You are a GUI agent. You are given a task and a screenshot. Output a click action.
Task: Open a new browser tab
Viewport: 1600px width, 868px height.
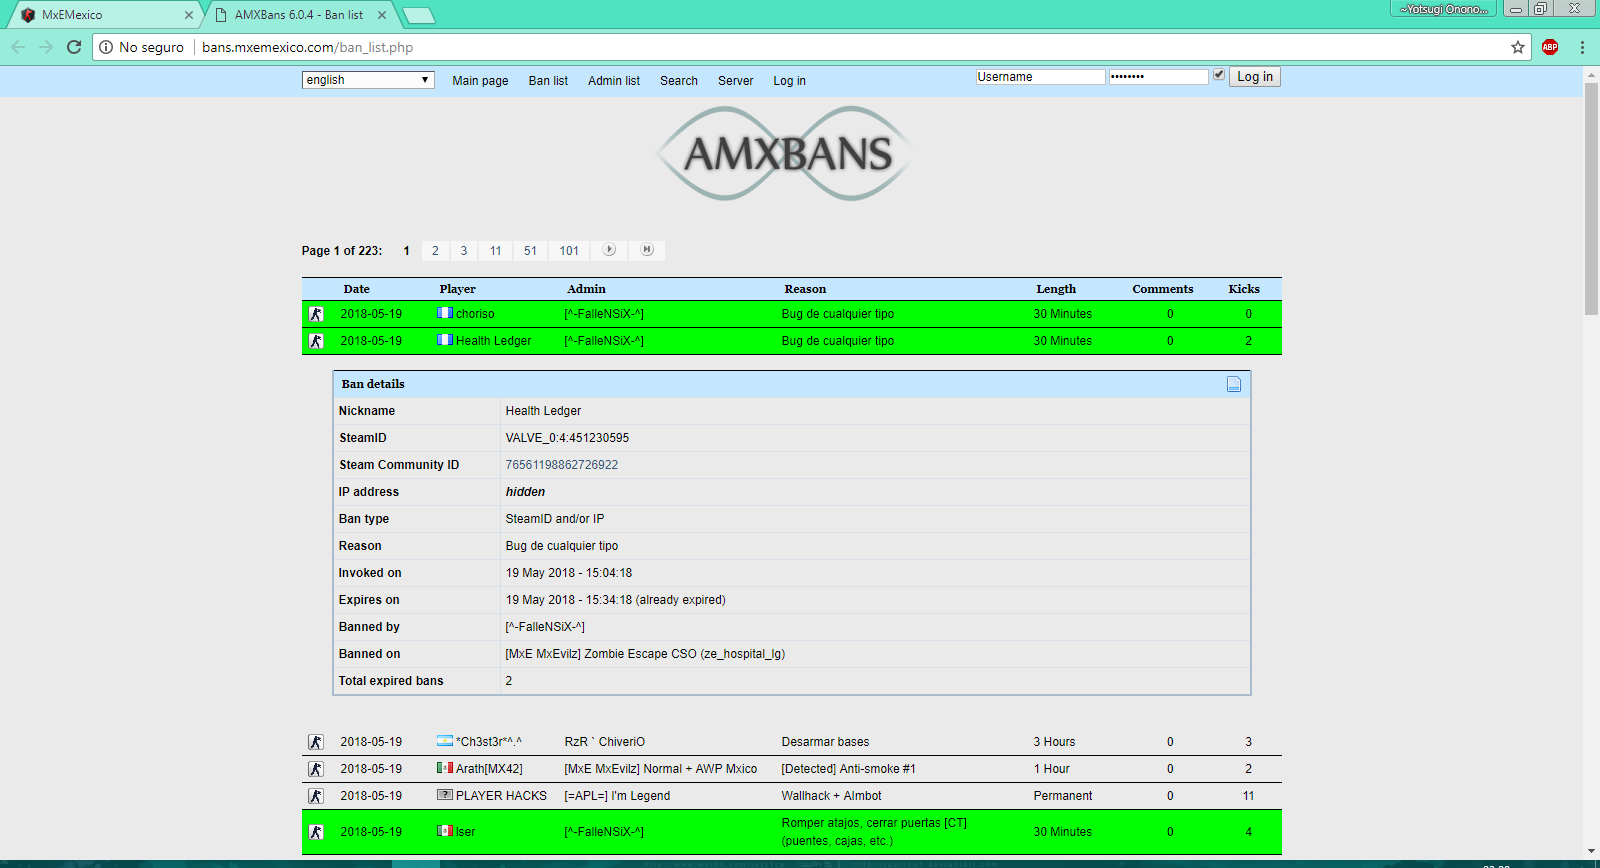point(419,15)
